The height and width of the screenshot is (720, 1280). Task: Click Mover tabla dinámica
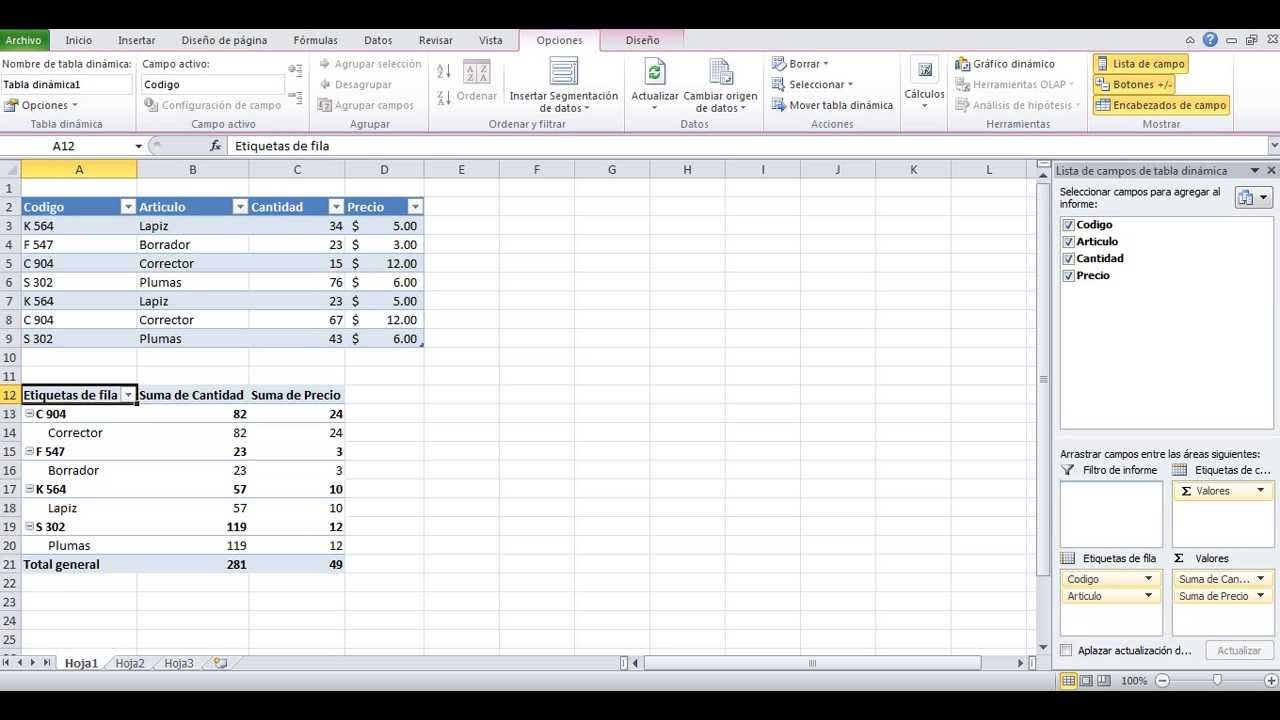click(x=832, y=105)
